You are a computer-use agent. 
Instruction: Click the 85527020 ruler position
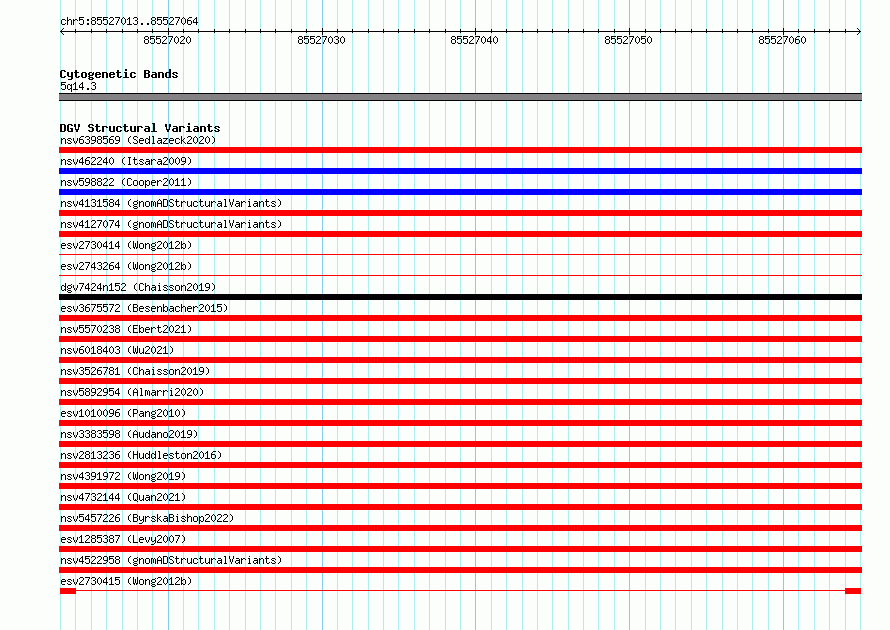point(167,40)
